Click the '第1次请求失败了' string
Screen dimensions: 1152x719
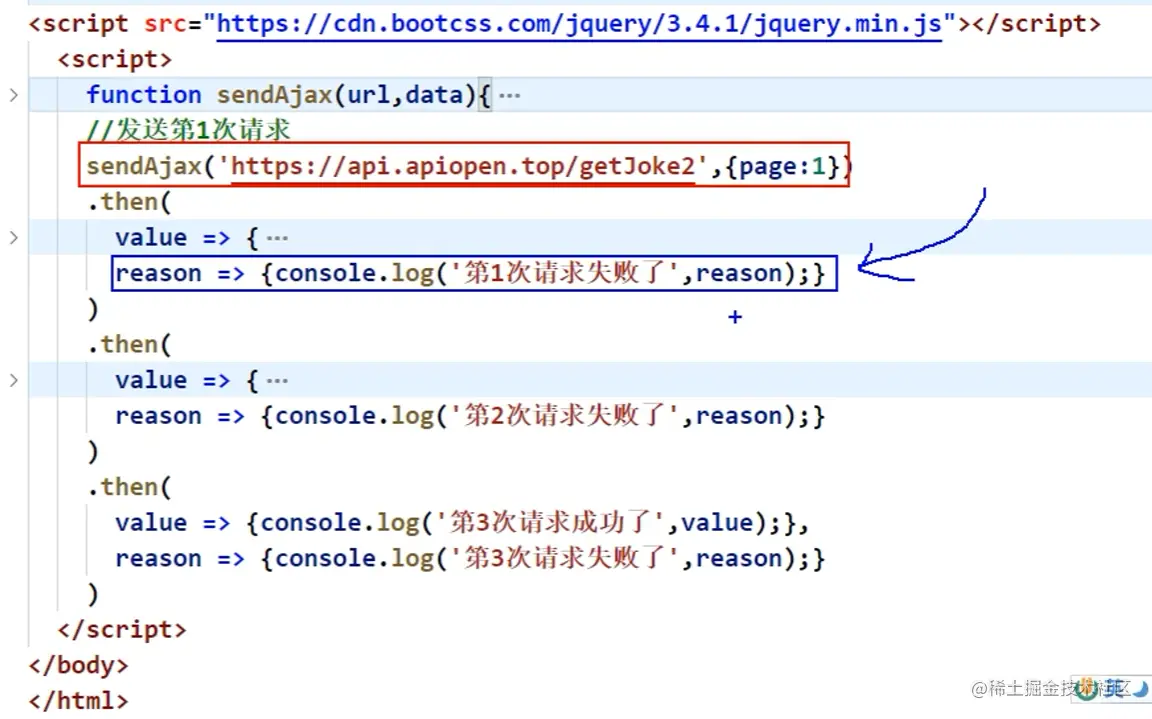[x=564, y=273]
